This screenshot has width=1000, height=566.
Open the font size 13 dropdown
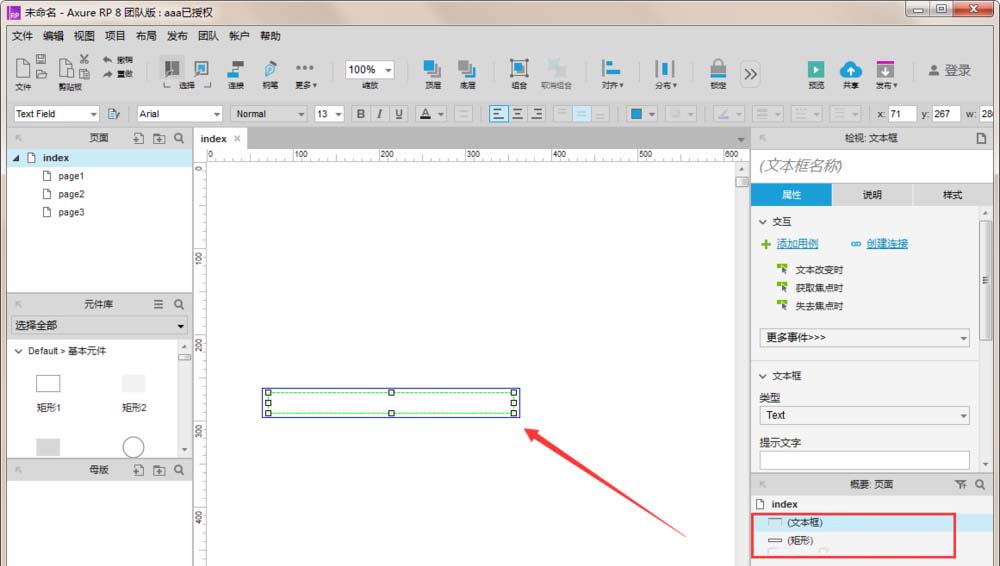[339, 114]
